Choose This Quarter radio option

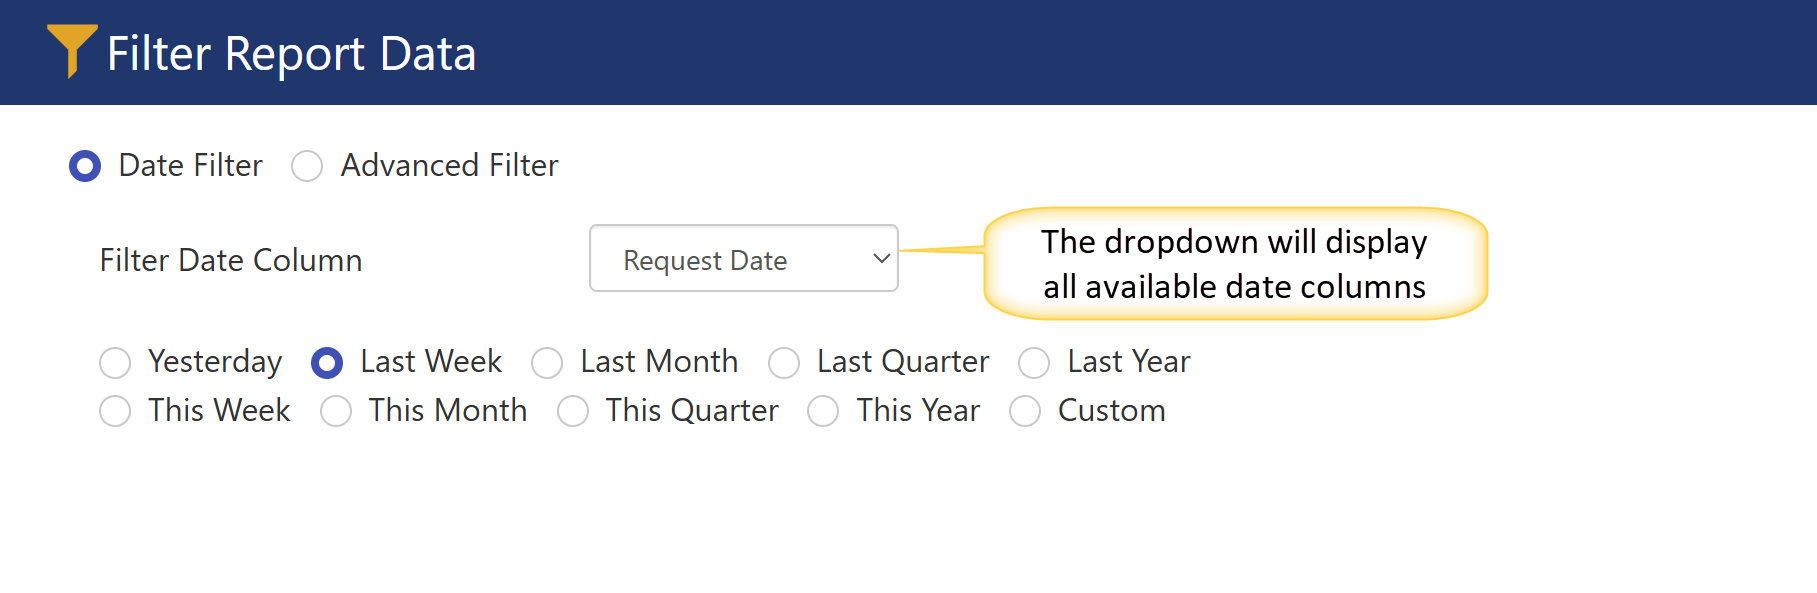(x=573, y=411)
